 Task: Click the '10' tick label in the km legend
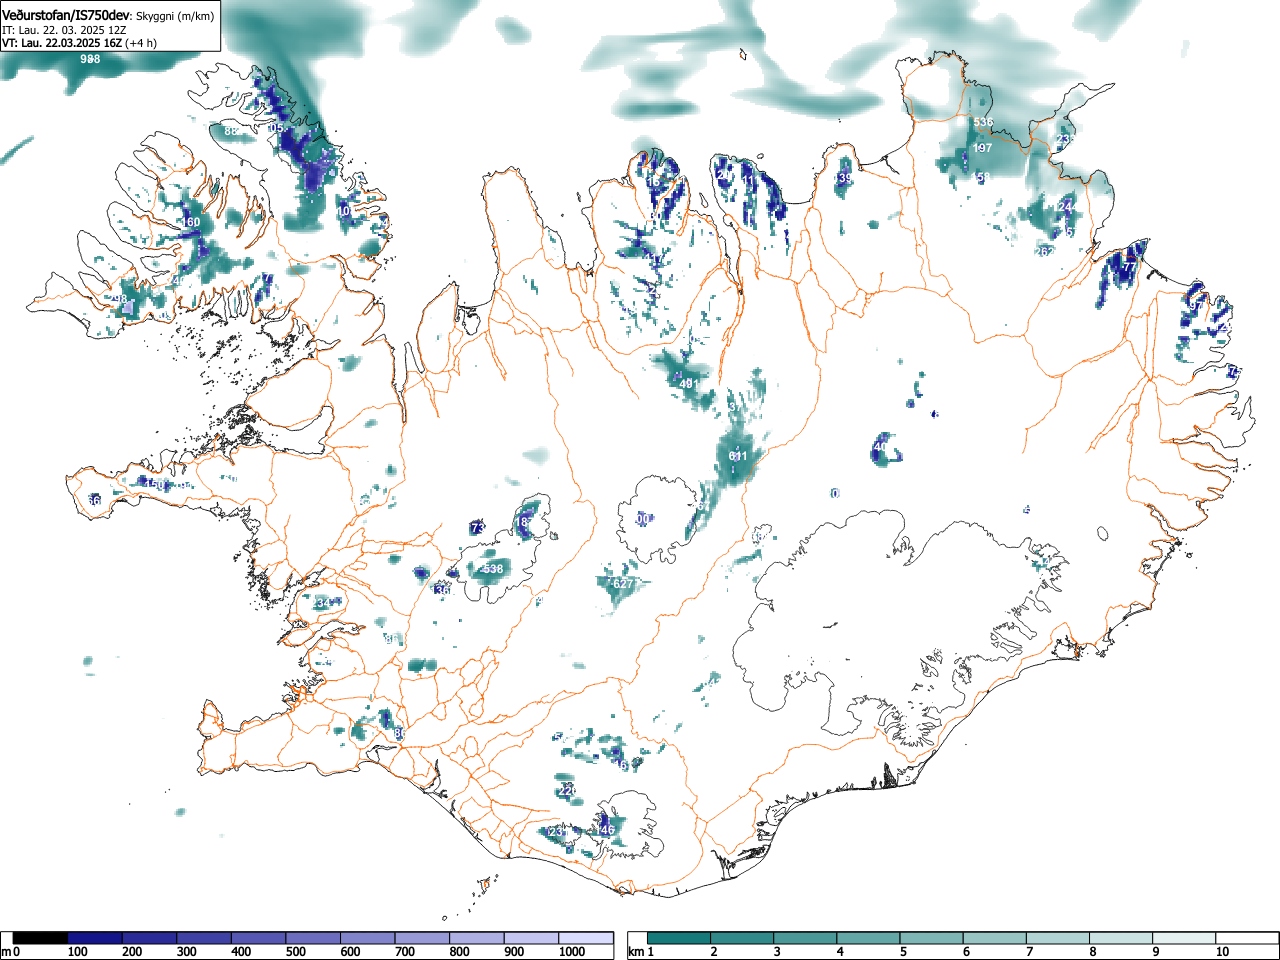pyautogui.click(x=1221, y=952)
